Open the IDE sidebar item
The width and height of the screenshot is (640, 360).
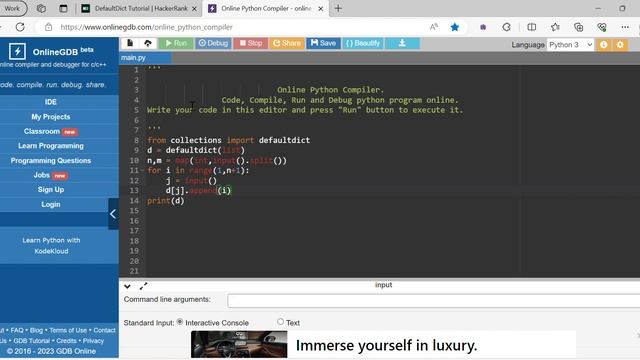click(x=51, y=102)
